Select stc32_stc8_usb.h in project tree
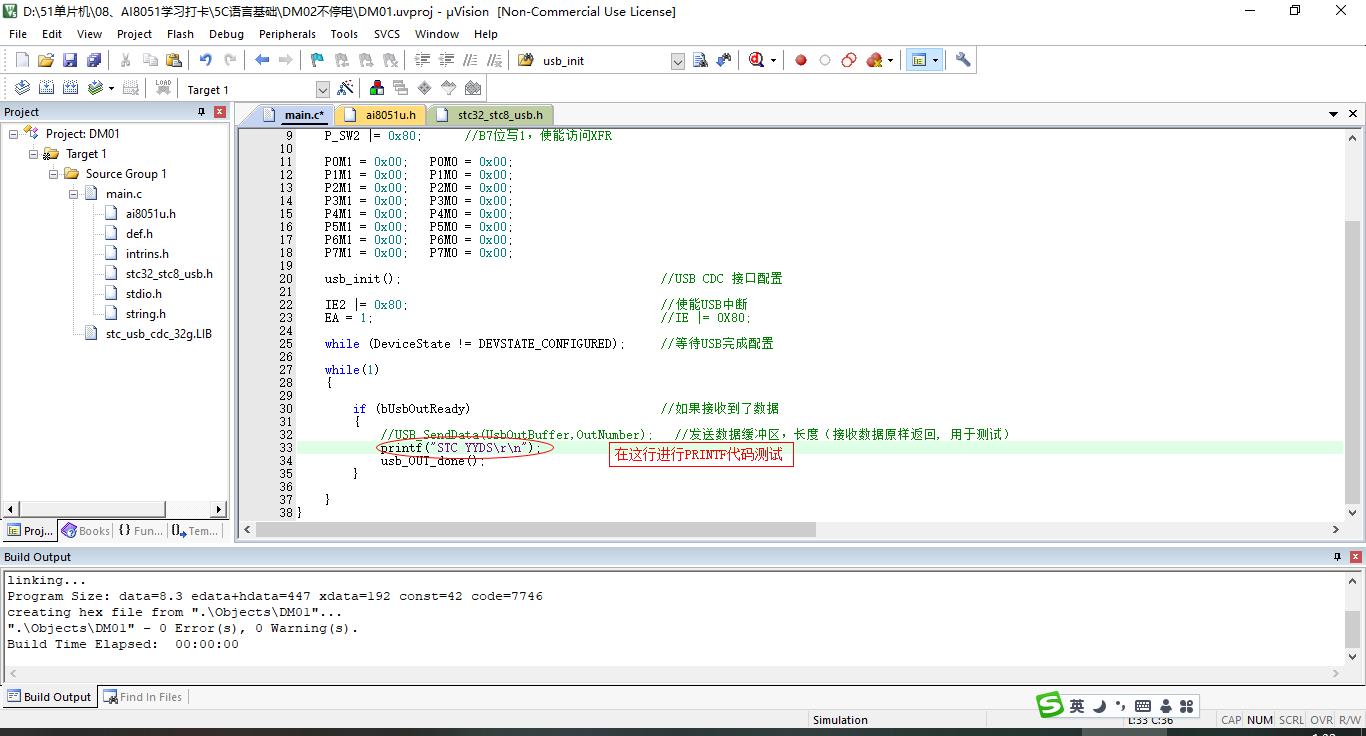 [168, 274]
